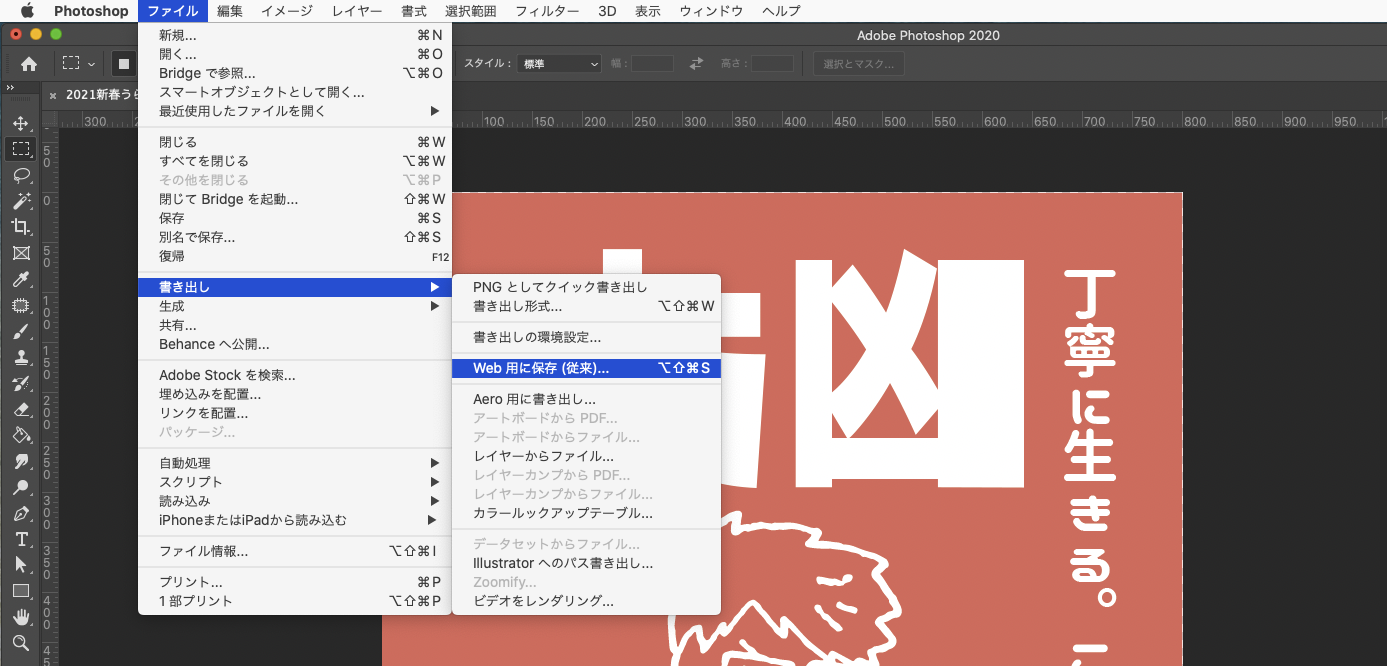Expand the 自動処理 submenu
Image resolution: width=1387 pixels, height=666 pixels.
(x=295, y=463)
